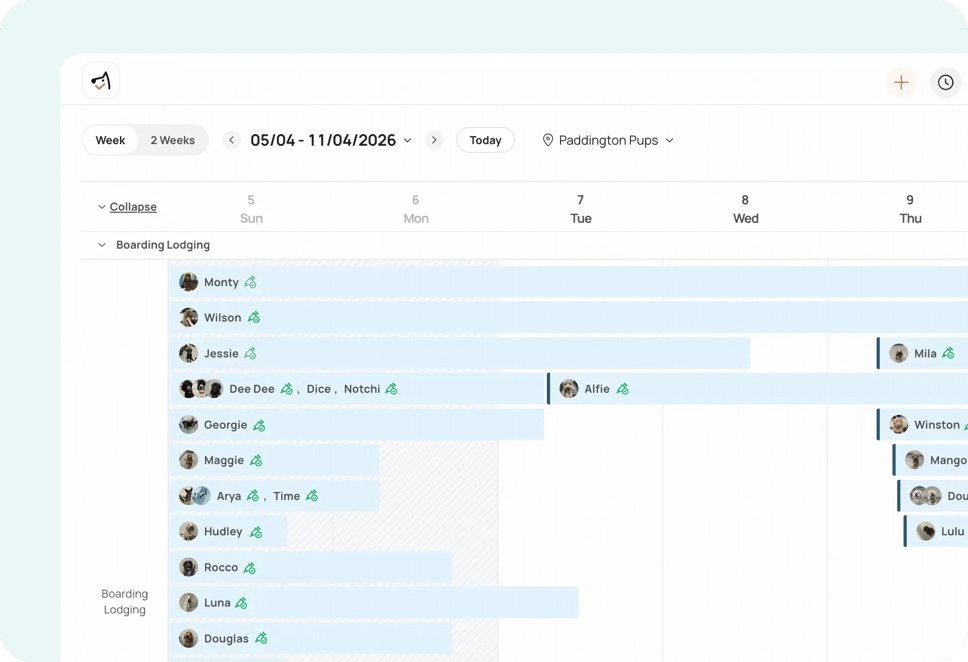Click the plus add button
This screenshot has height=662, width=968.
point(901,82)
